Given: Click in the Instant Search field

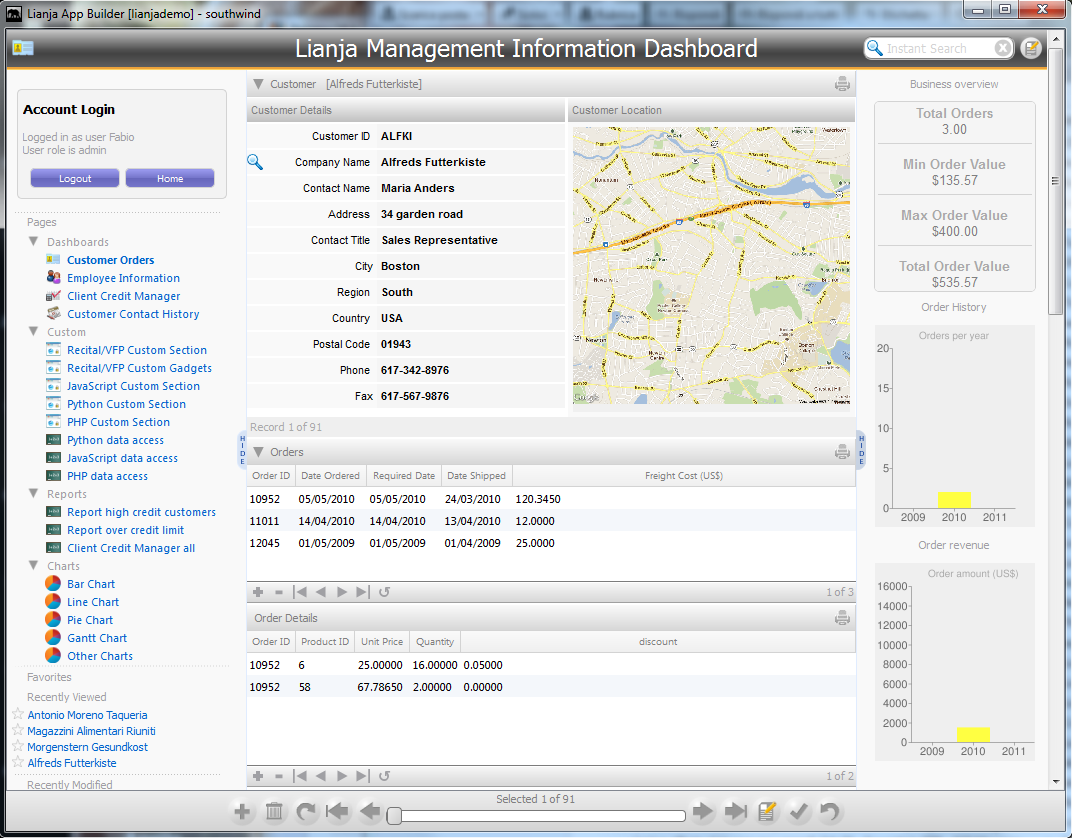Looking at the screenshot, I should point(938,49).
